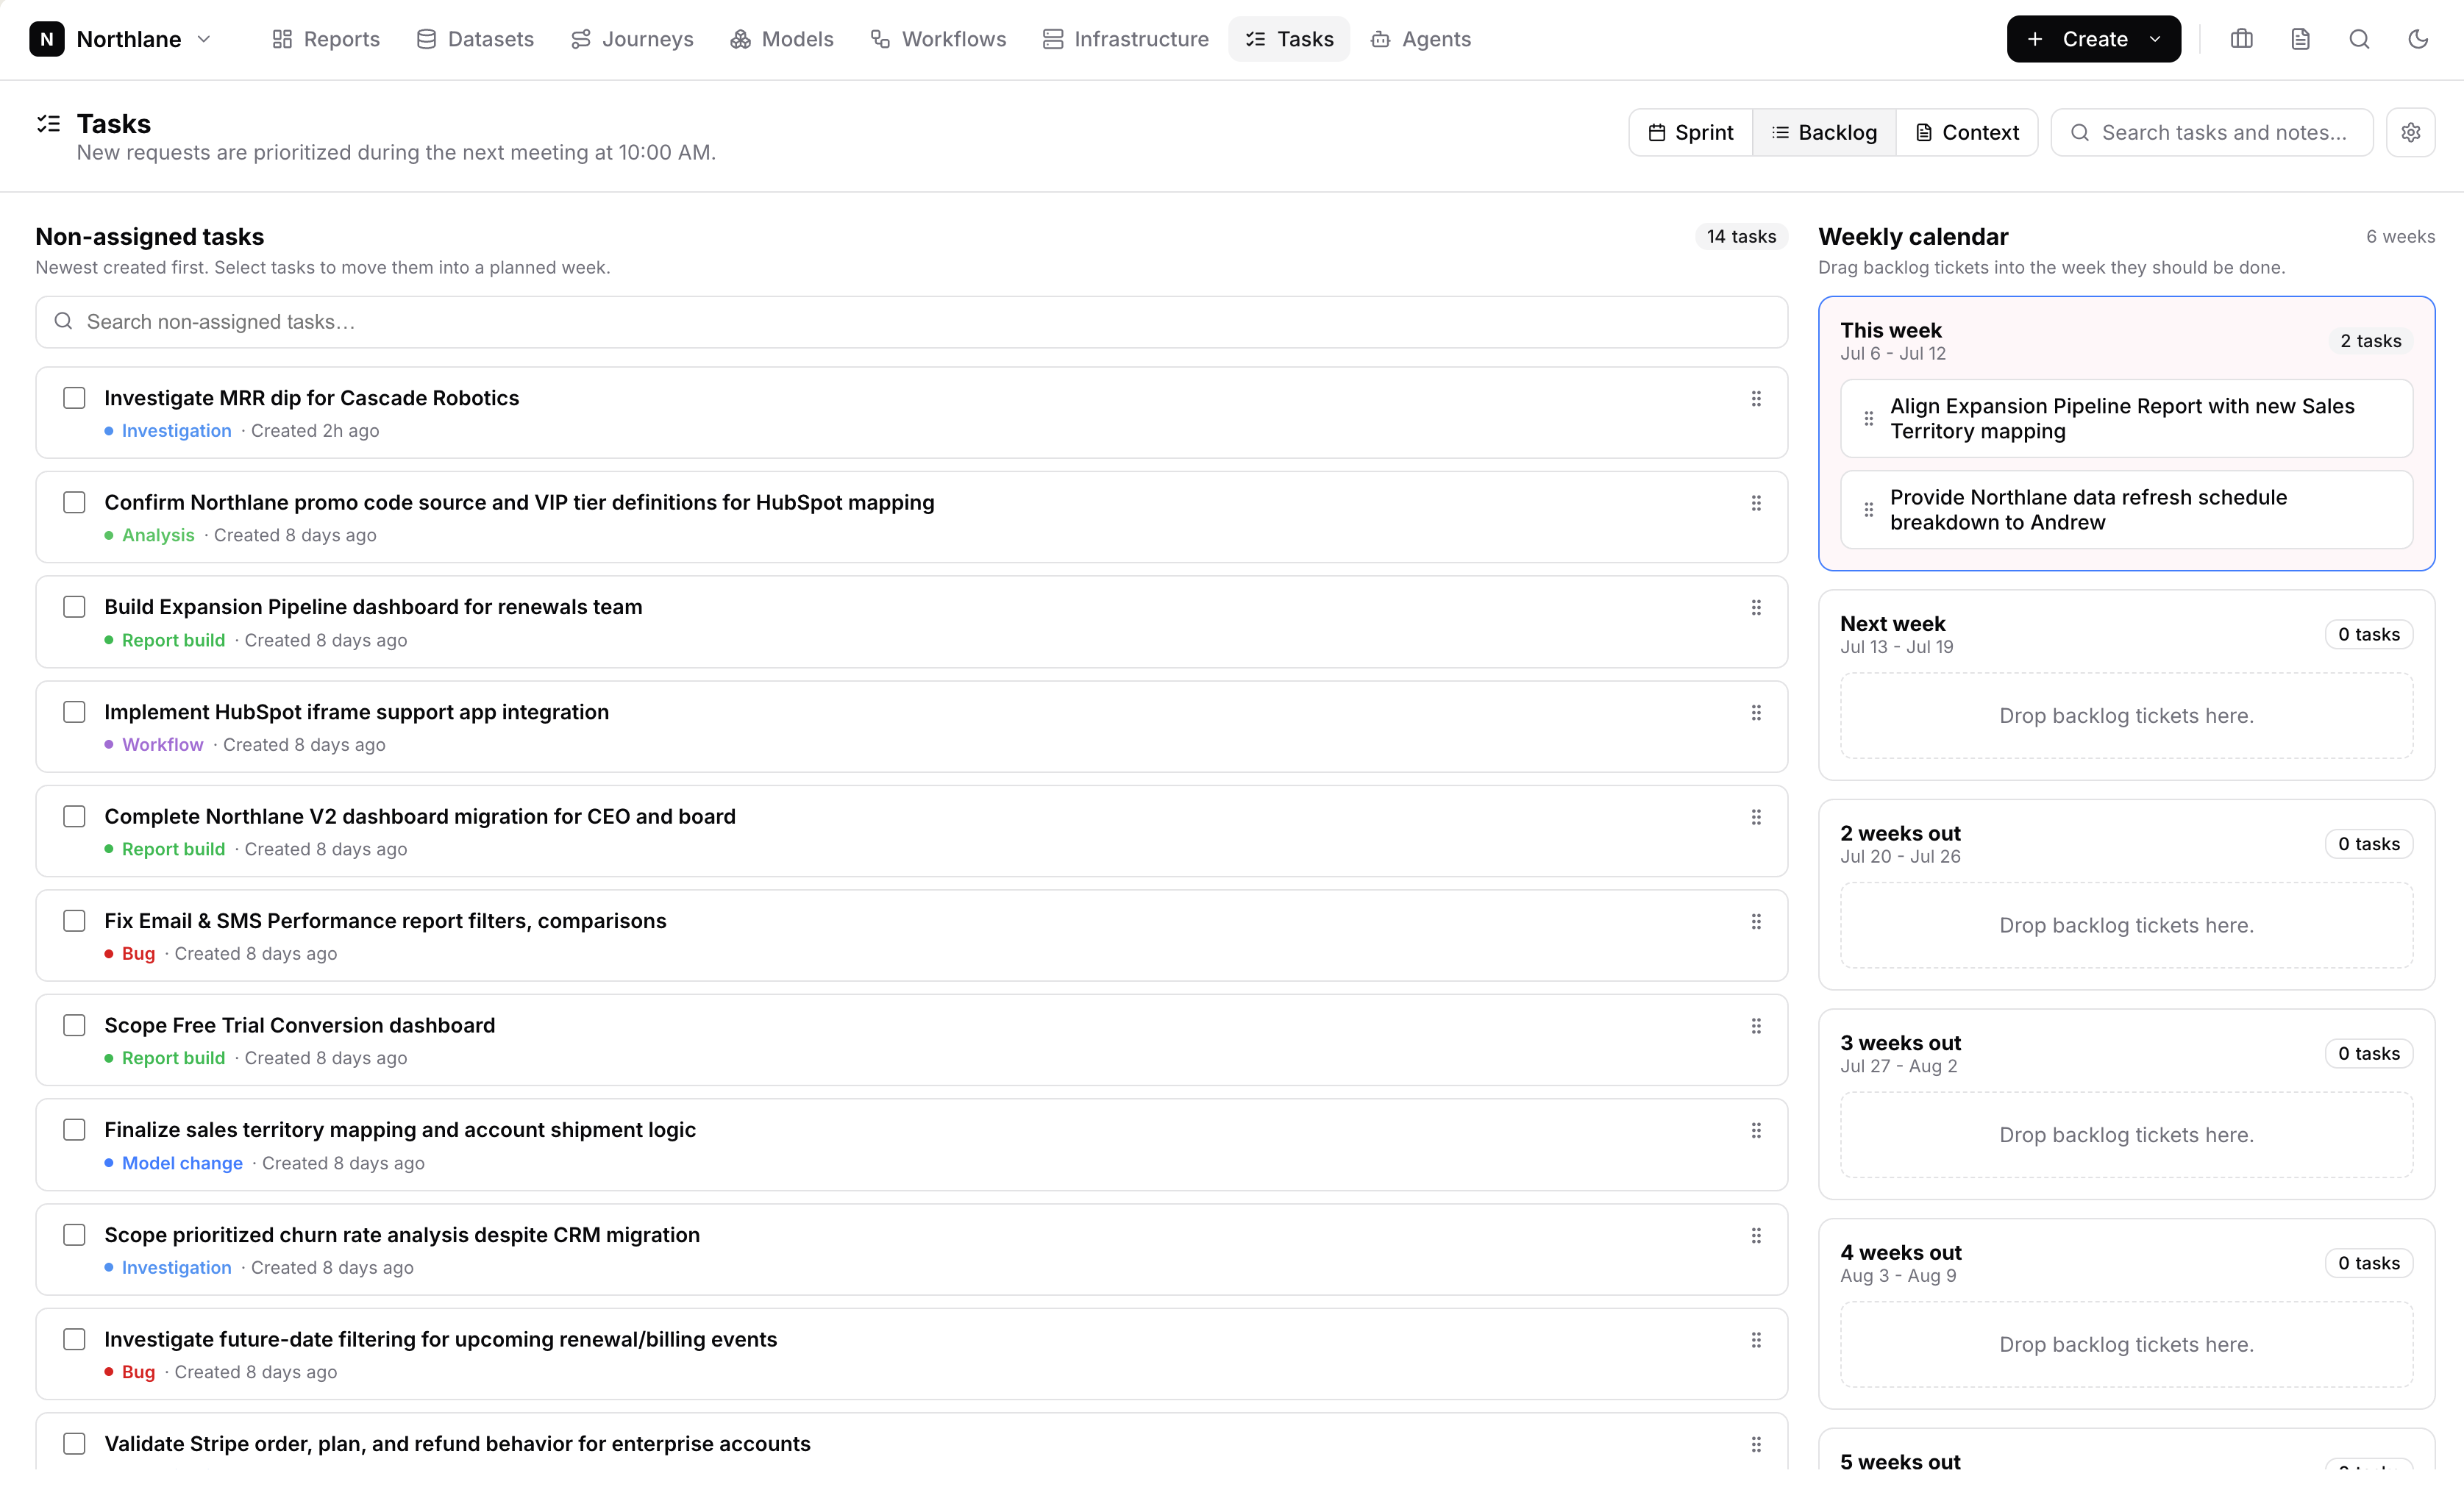Screen dimensions: 2464x1490
Task: Check Finalize sales territory mapping task
Action: point(74,1130)
